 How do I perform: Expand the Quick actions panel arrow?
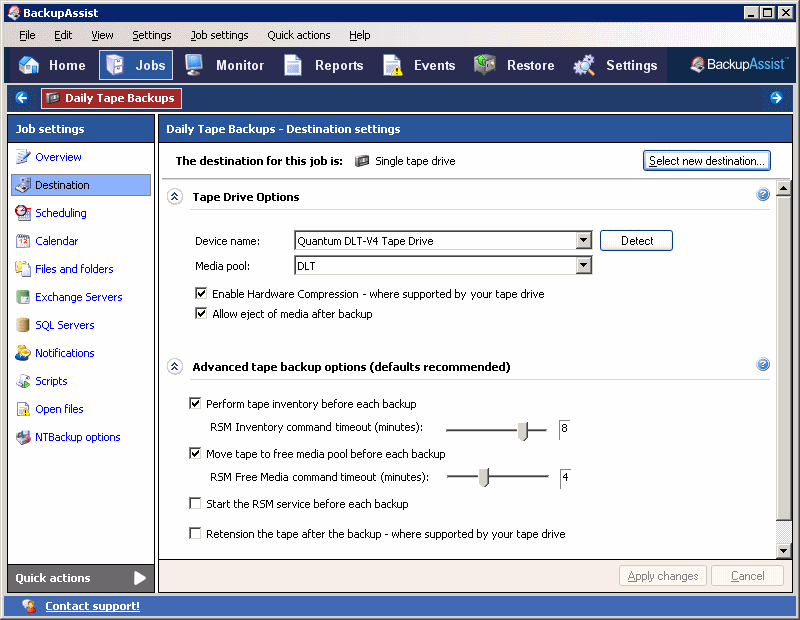point(139,578)
